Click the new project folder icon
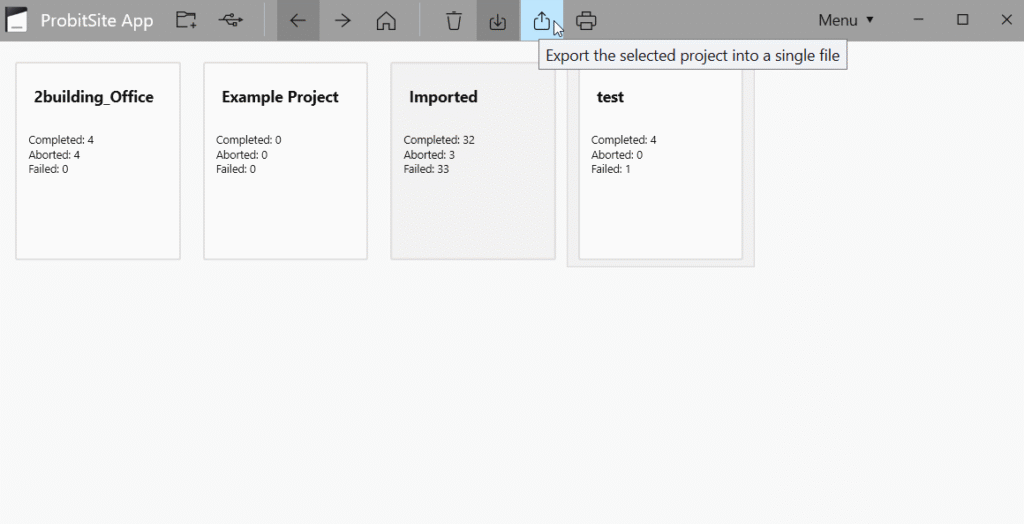Viewport: 1024px width, 524px height. [186, 20]
